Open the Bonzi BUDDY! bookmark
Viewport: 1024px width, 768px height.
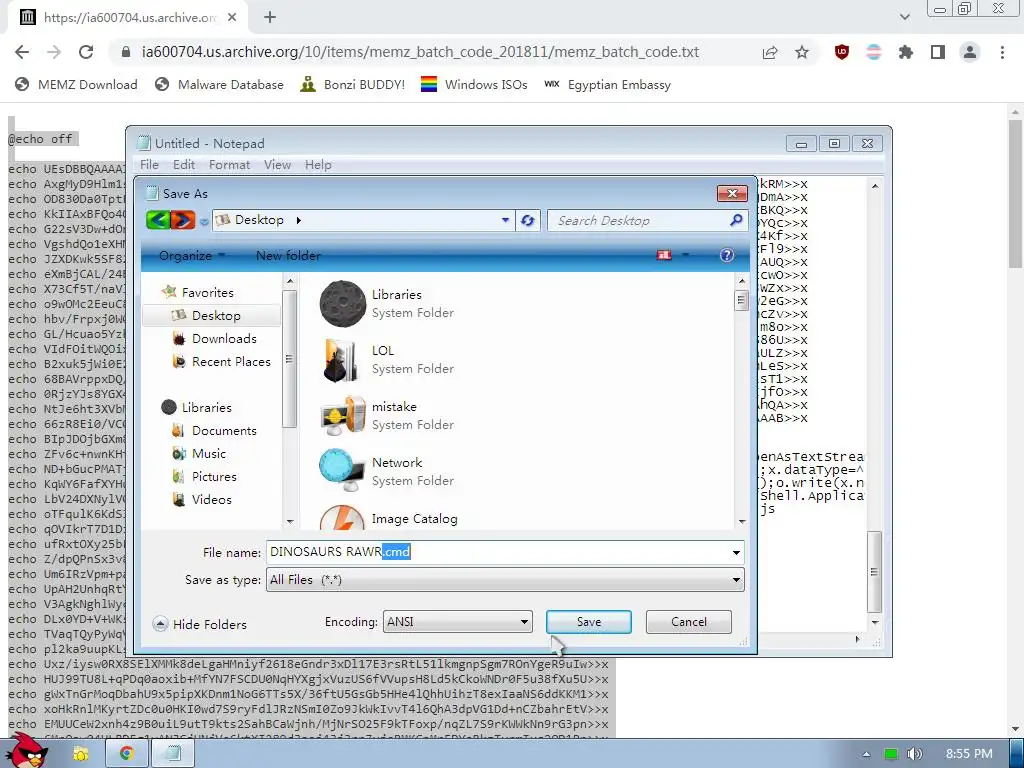(x=352, y=84)
